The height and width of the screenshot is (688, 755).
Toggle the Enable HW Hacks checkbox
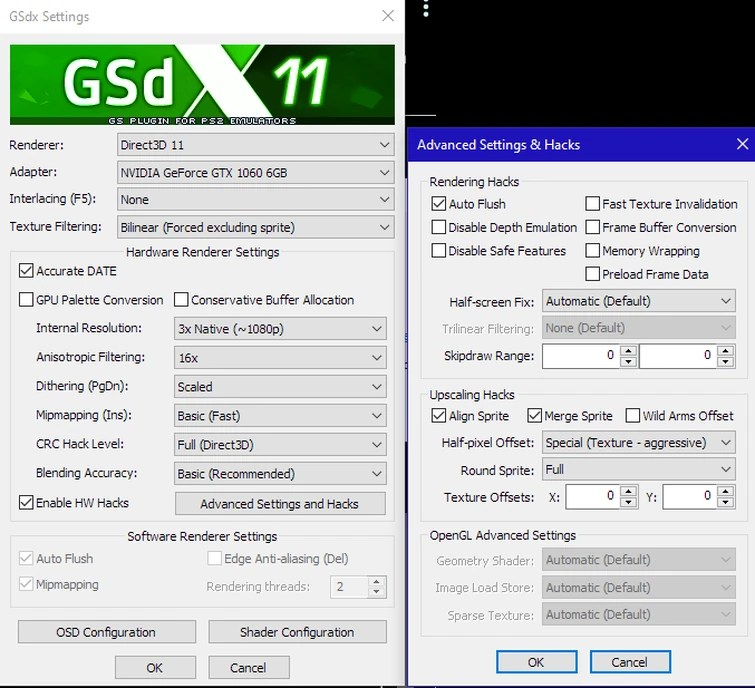click(x=26, y=503)
